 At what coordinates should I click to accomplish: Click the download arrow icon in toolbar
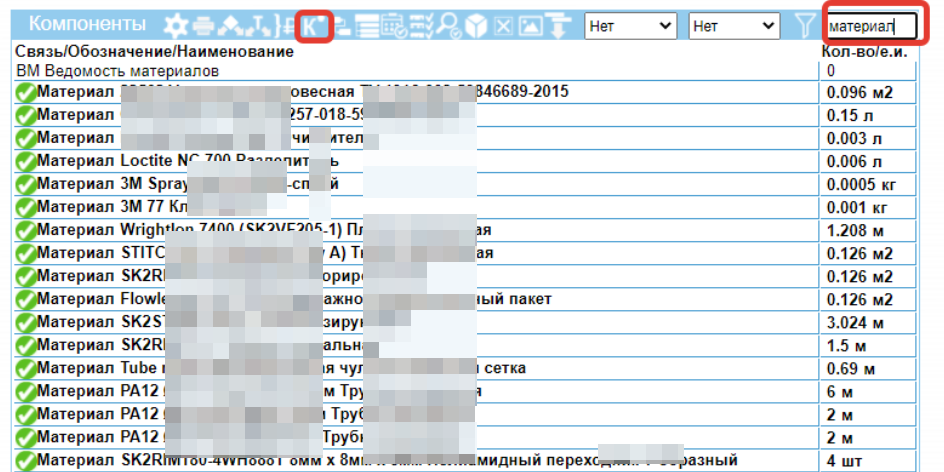pyautogui.click(x=556, y=25)
